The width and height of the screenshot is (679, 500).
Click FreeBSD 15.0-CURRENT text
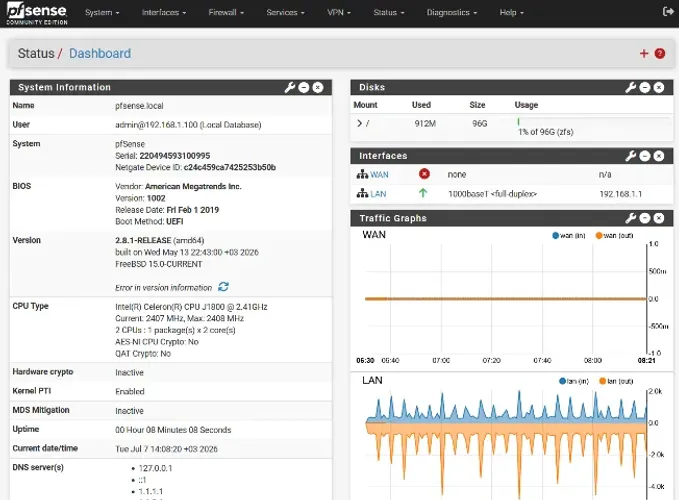[158, 264]
